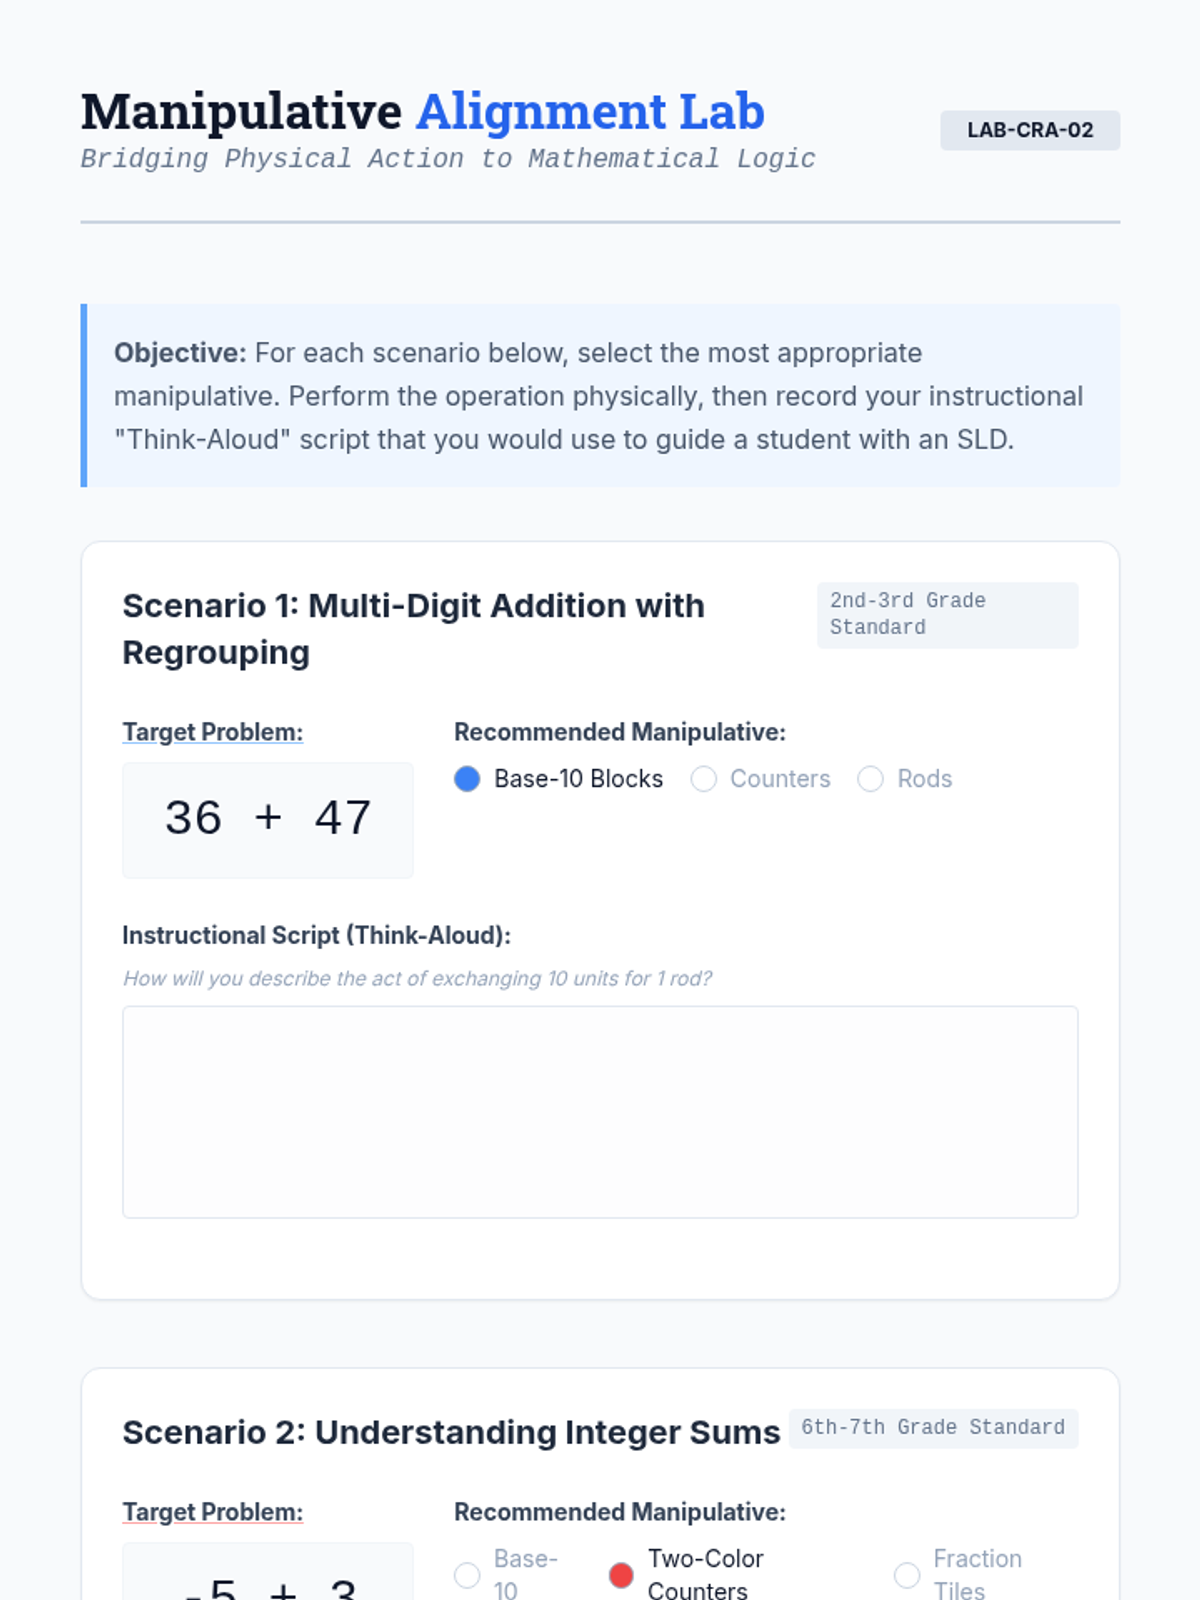1200x1600 pixels.
Task: Click the Scenario 2 Understanding Integer Sums heading
Action: (450, 1432)
